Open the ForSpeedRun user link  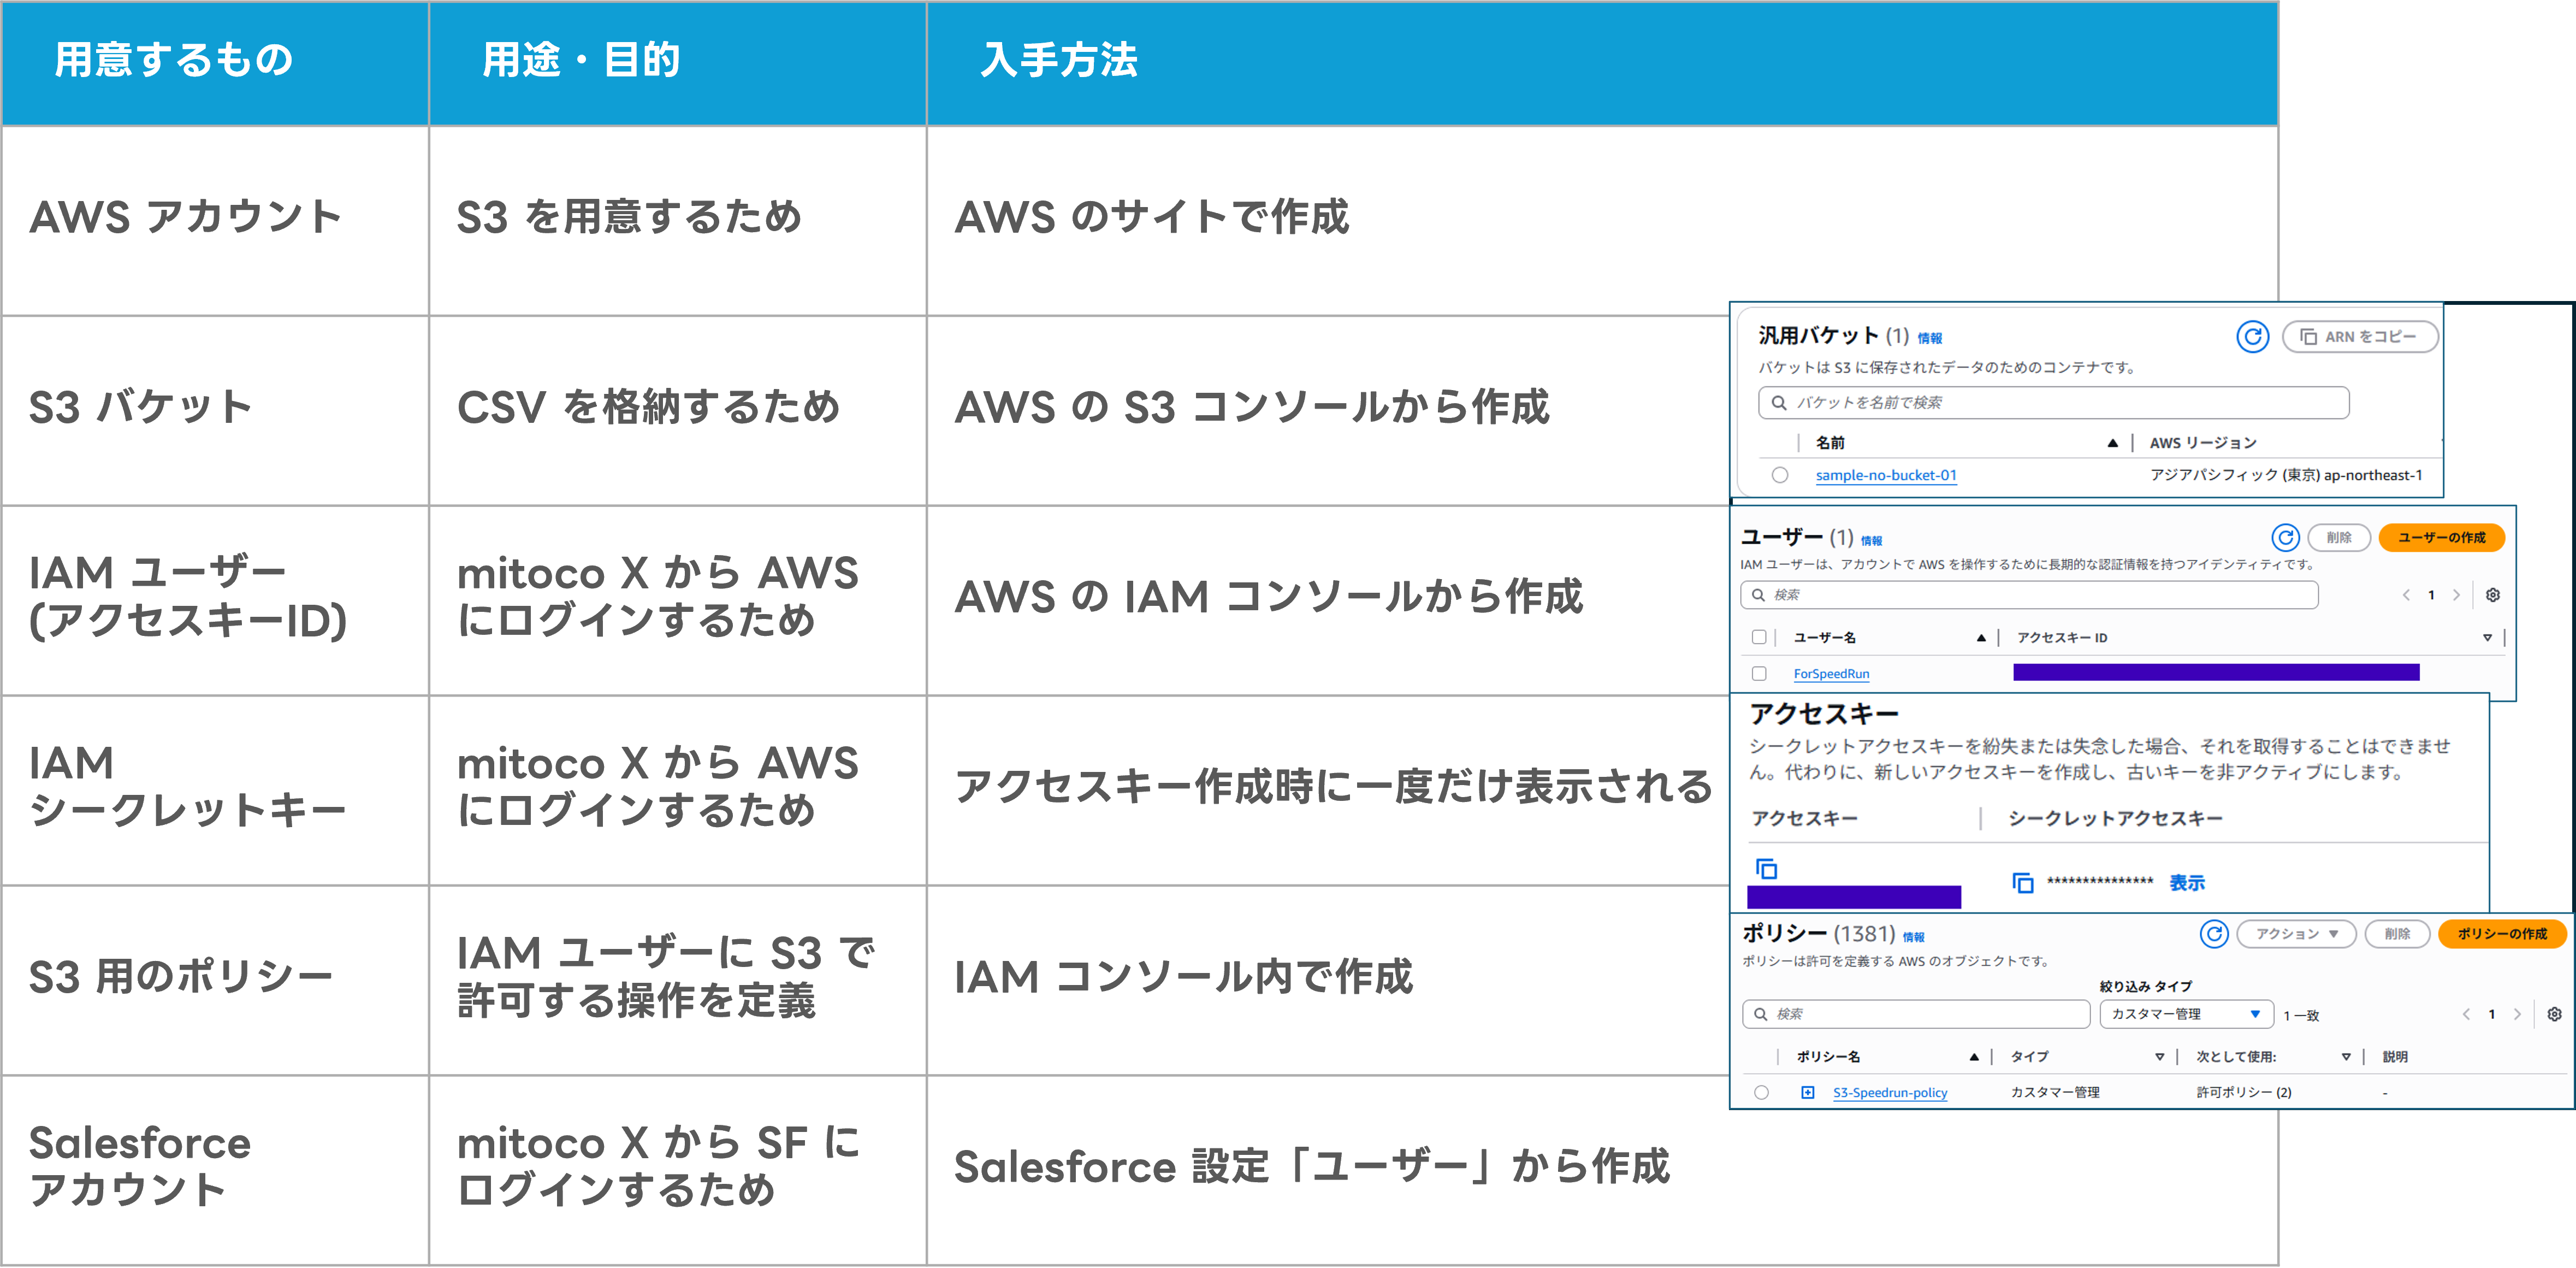coord(1831,674)
